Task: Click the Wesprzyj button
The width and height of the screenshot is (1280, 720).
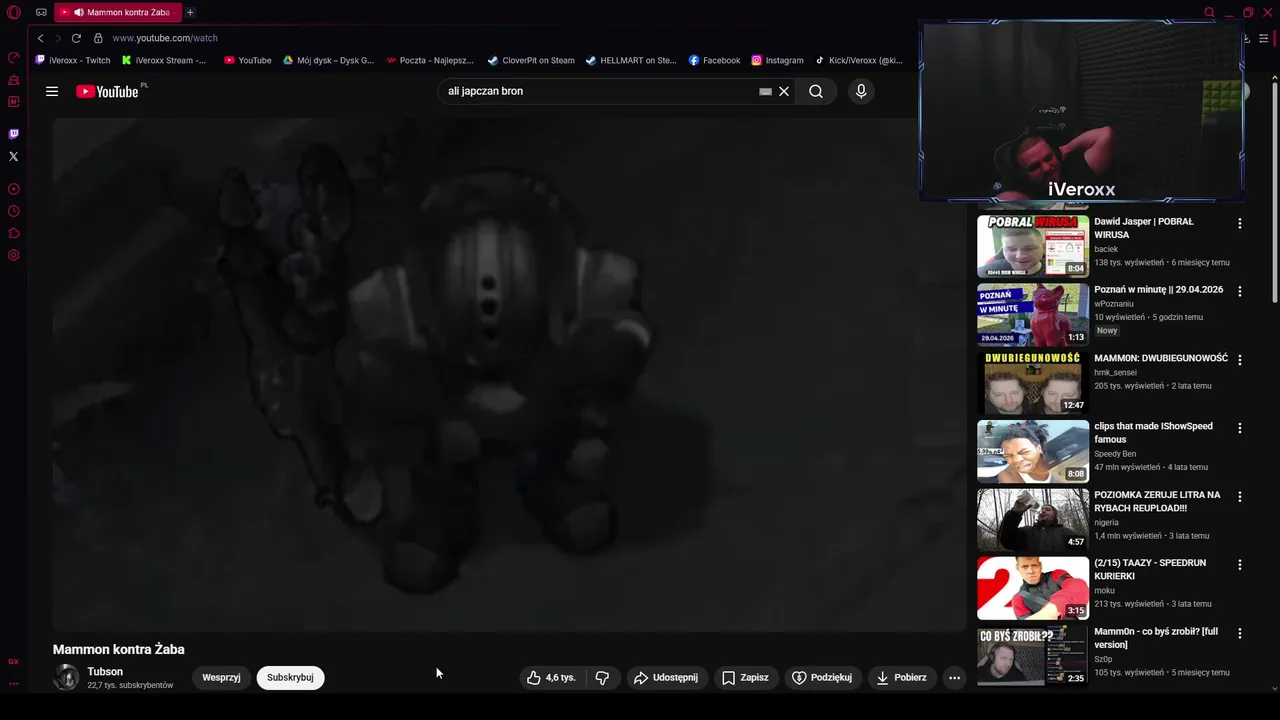Action: click(221, 677)
